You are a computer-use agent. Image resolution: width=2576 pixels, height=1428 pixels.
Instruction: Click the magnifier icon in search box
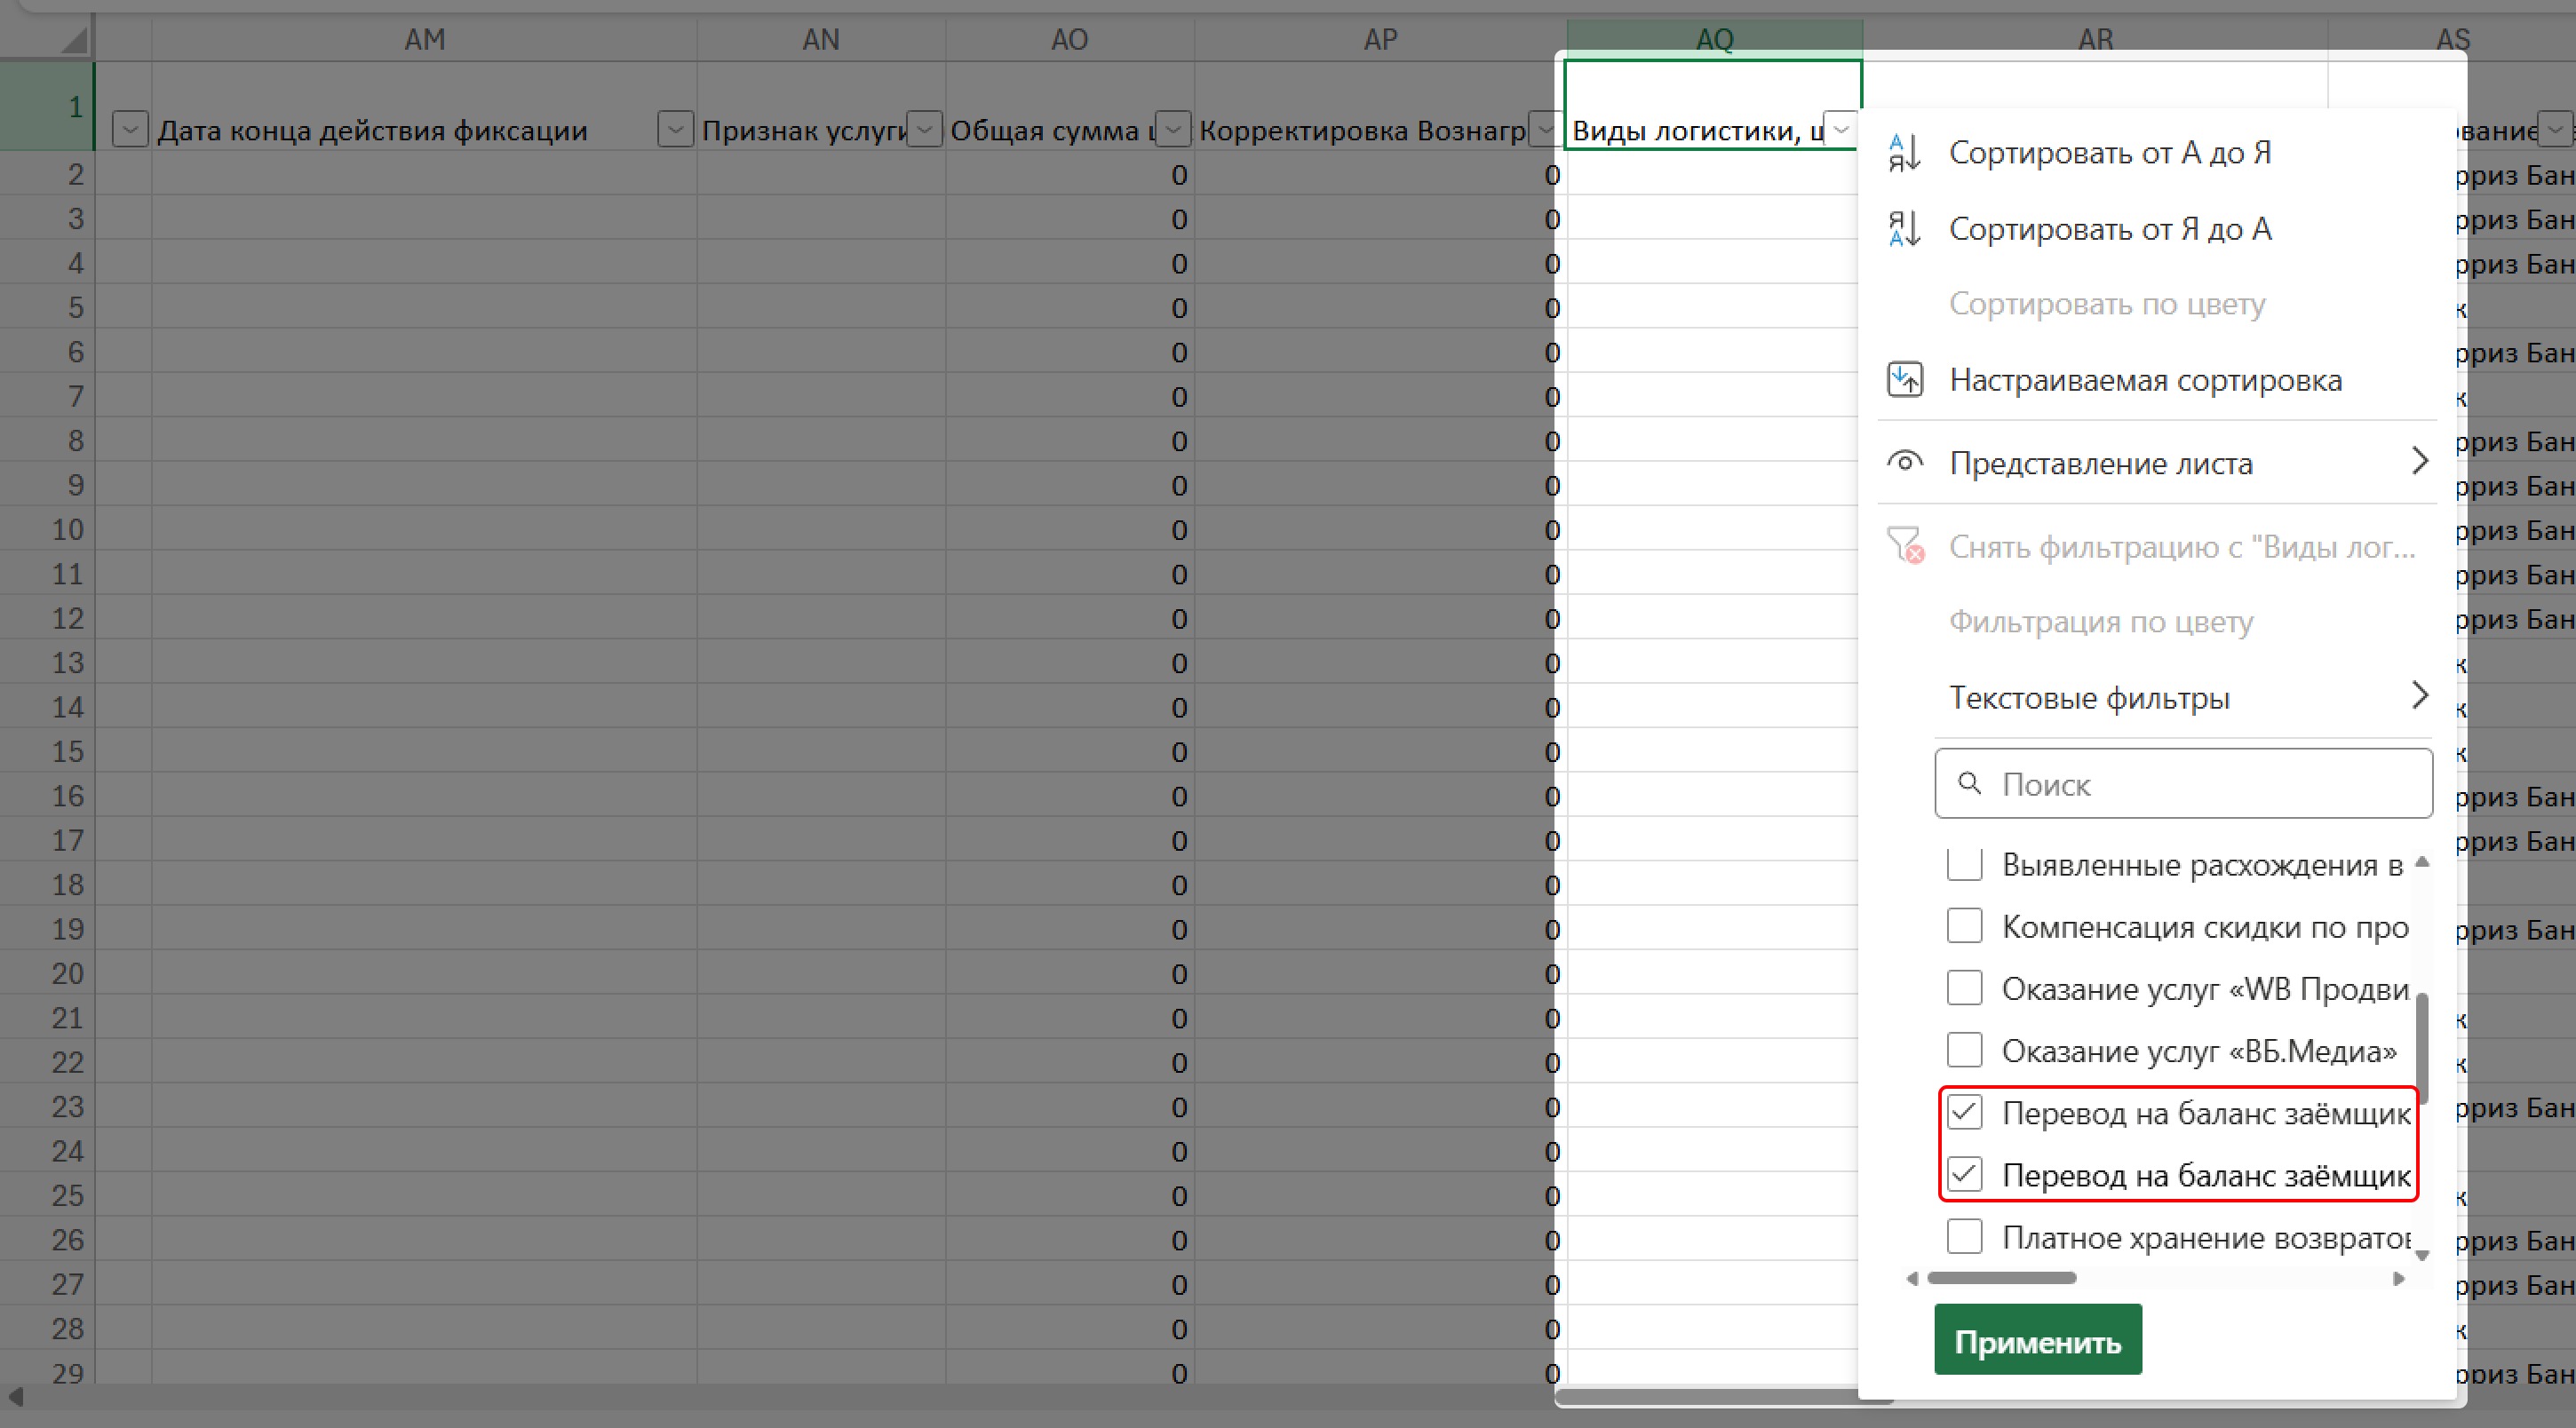(1969, 784)
